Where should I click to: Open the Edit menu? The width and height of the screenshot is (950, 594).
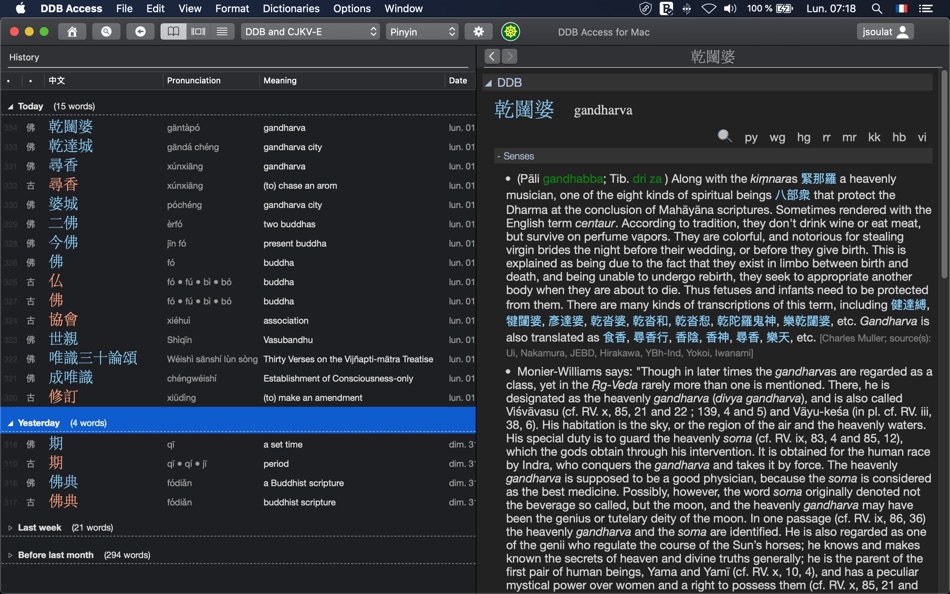coord(155,8)
